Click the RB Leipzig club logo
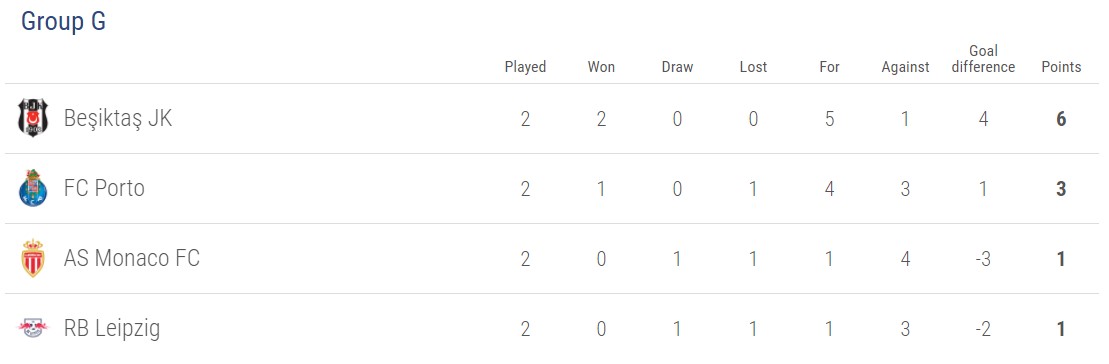The width and height of the screenshot is (1109, 364). tap(33, 329)
